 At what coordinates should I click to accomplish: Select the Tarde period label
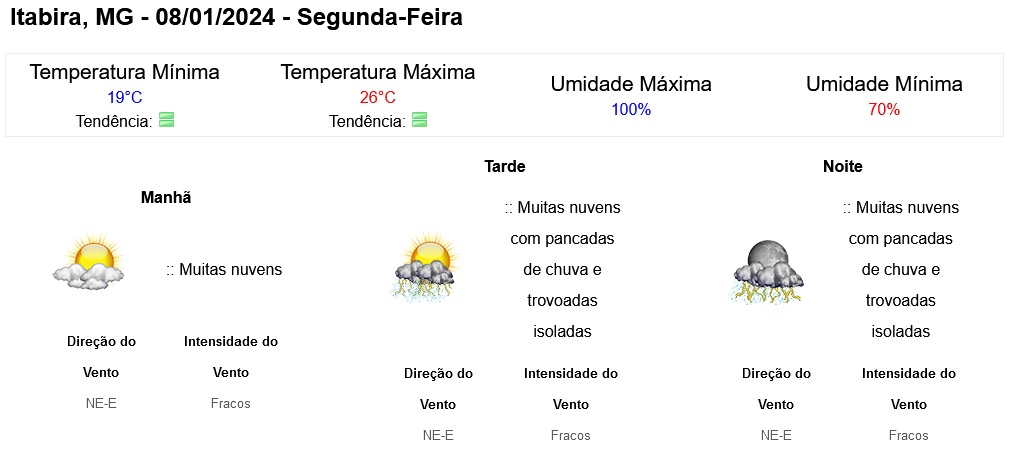tap(505, 166)
